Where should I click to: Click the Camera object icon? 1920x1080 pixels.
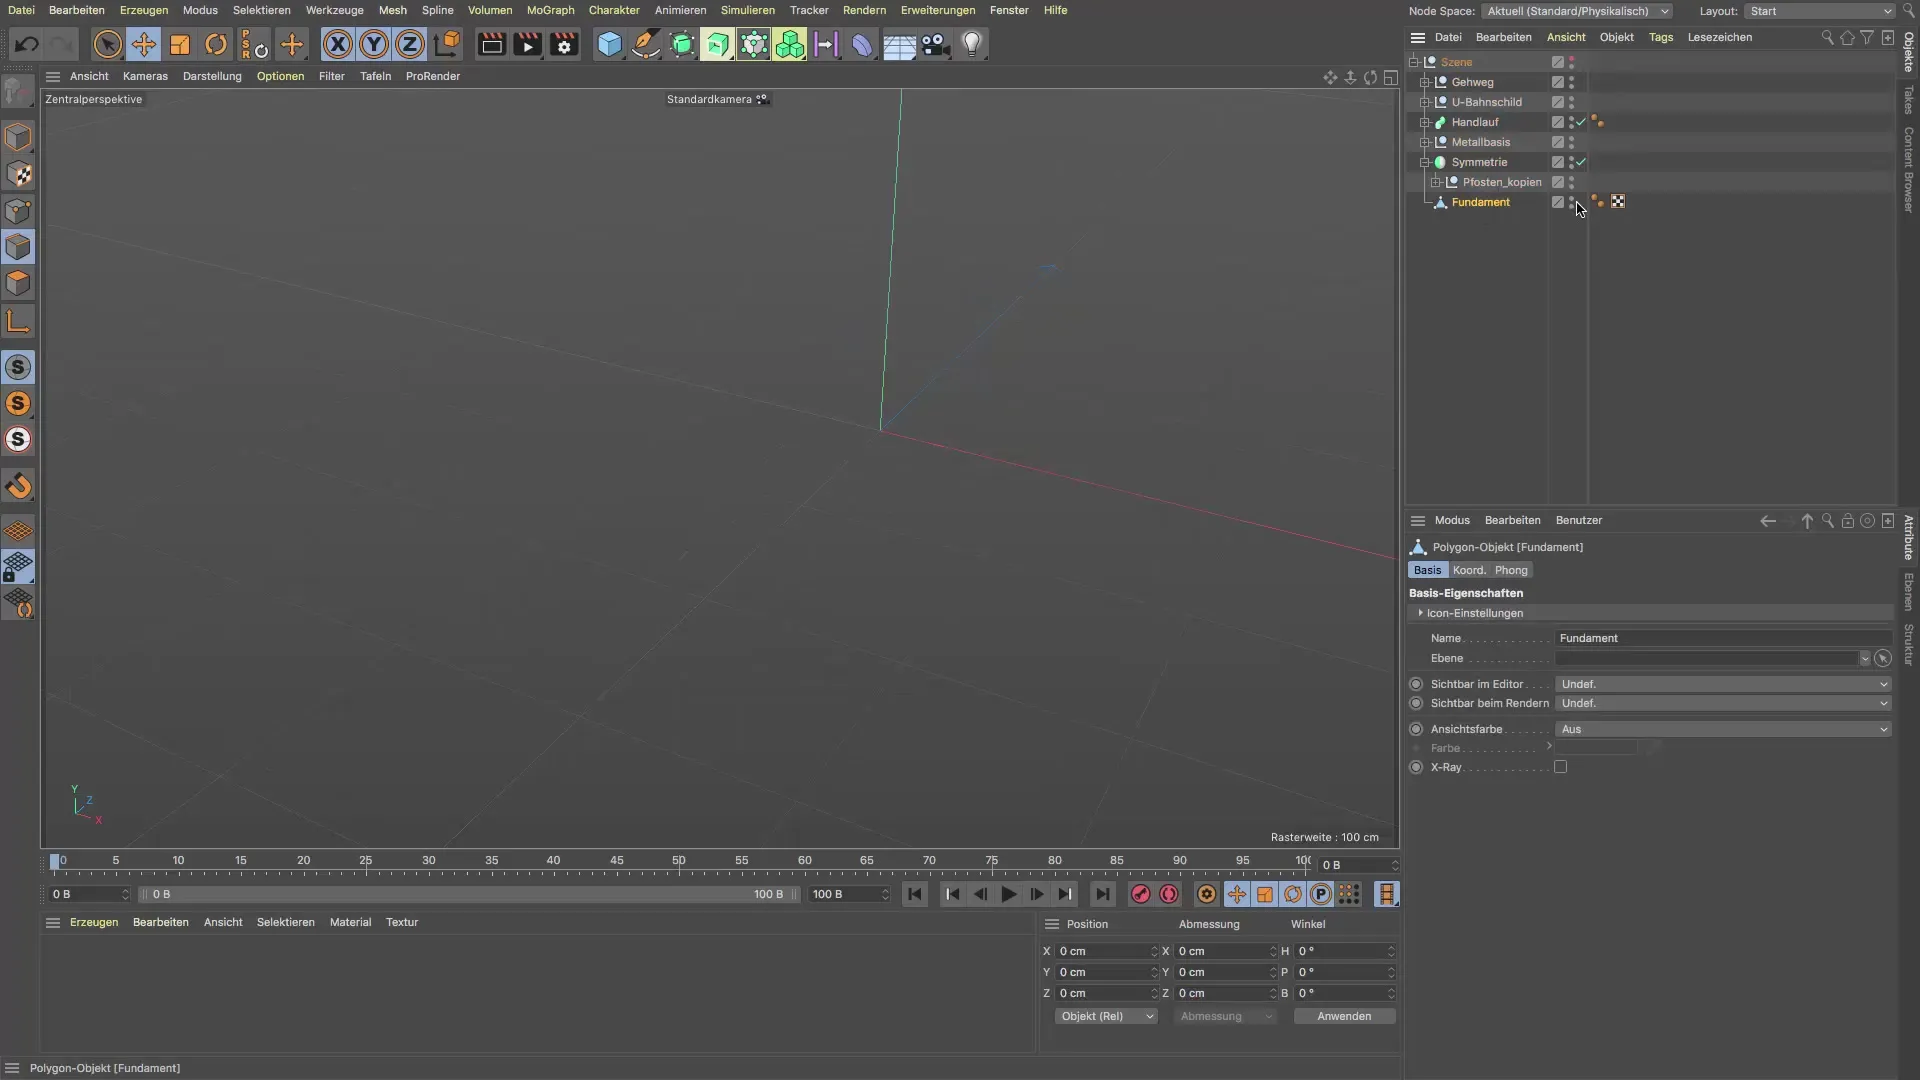935,44
